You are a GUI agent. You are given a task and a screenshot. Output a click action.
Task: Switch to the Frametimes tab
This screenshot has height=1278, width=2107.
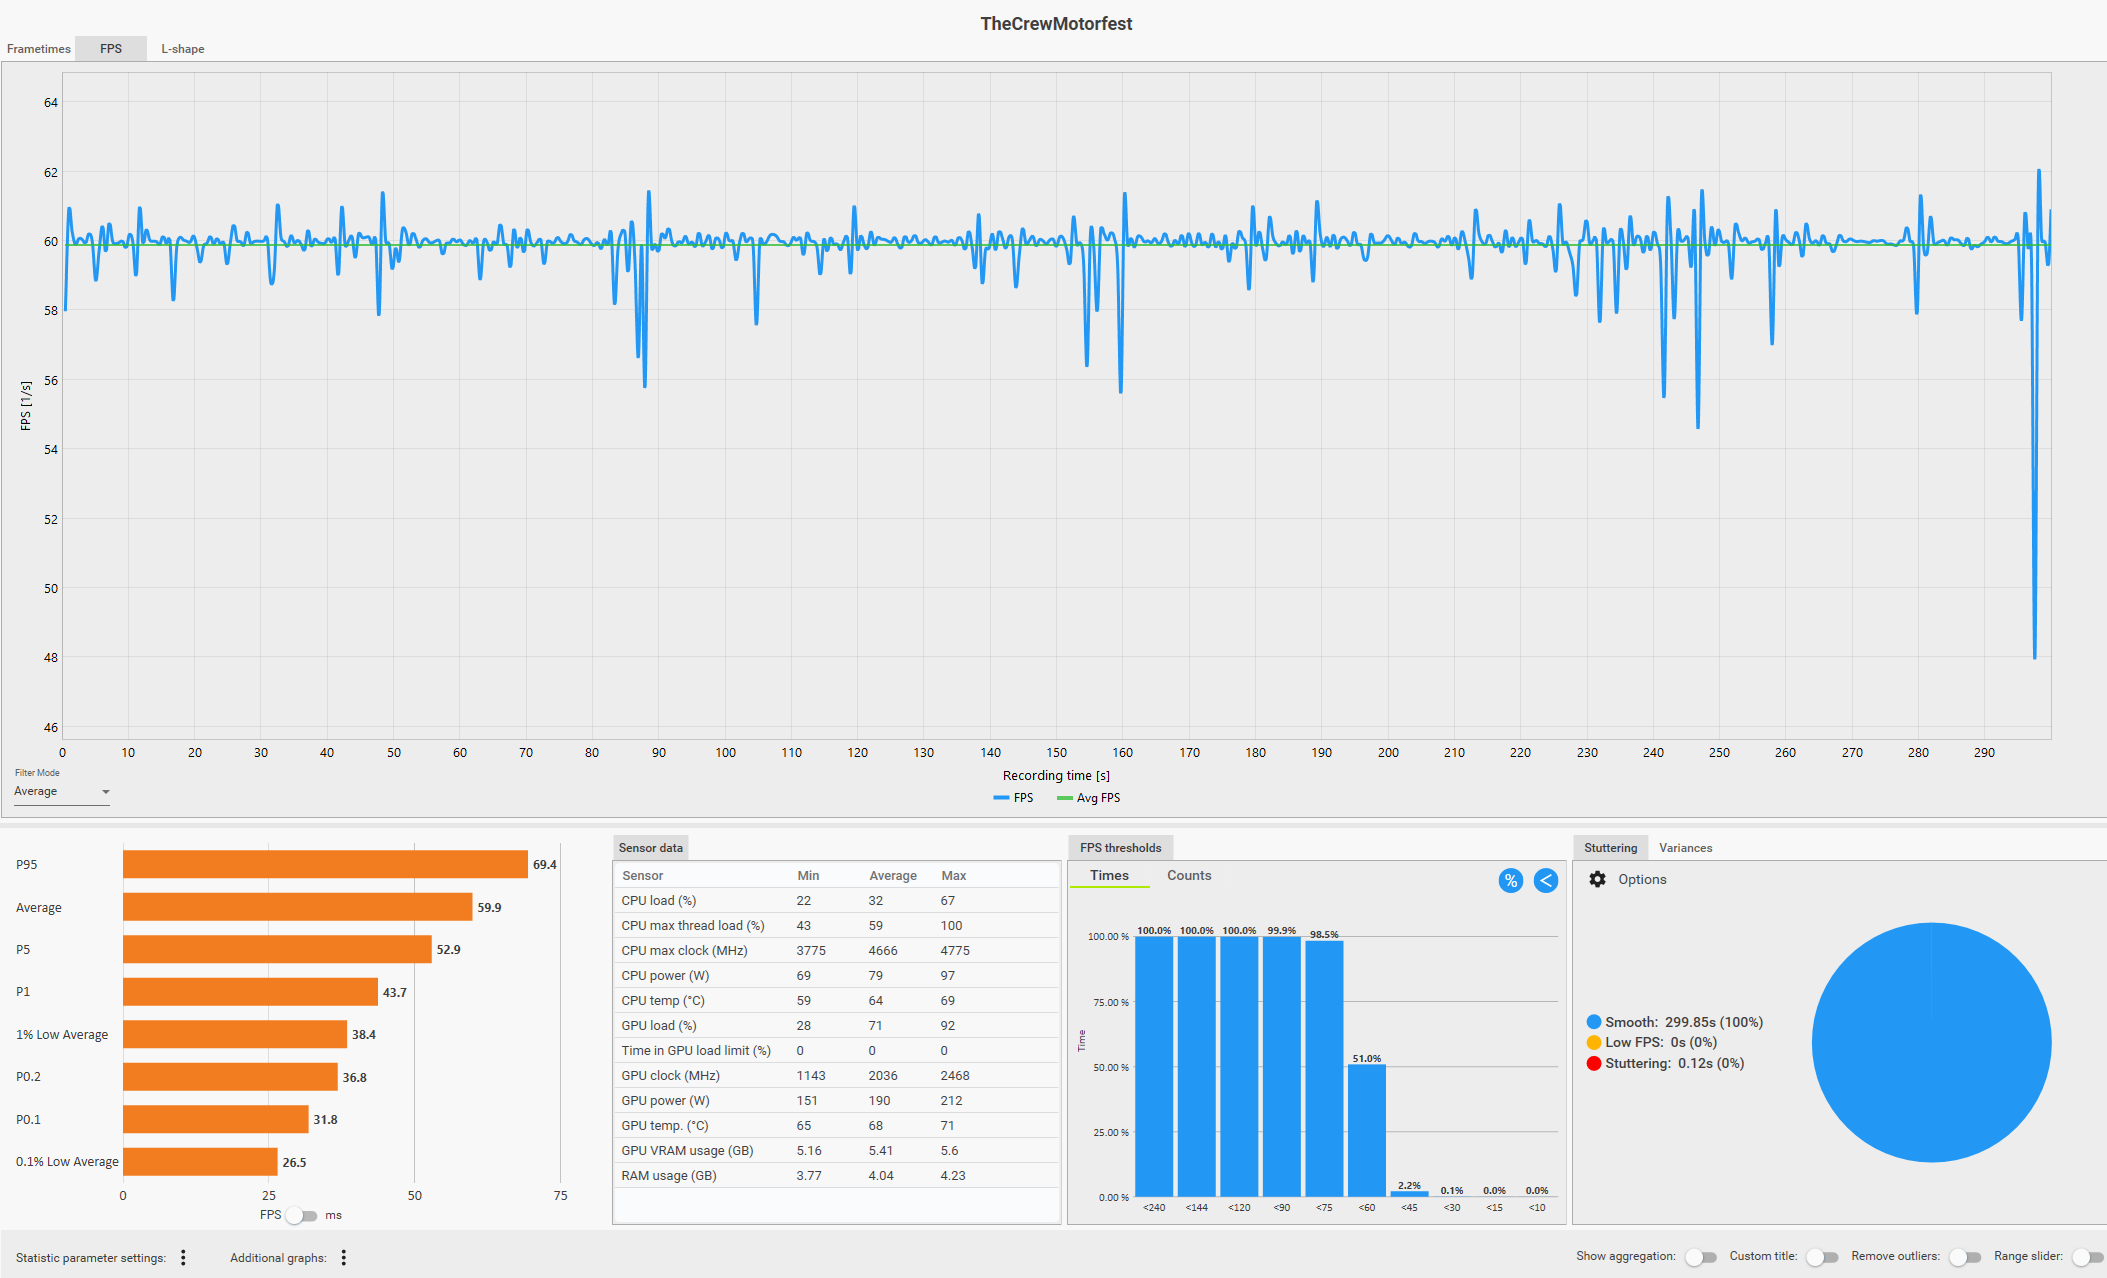pyautogui.click(x=38, y=48)
